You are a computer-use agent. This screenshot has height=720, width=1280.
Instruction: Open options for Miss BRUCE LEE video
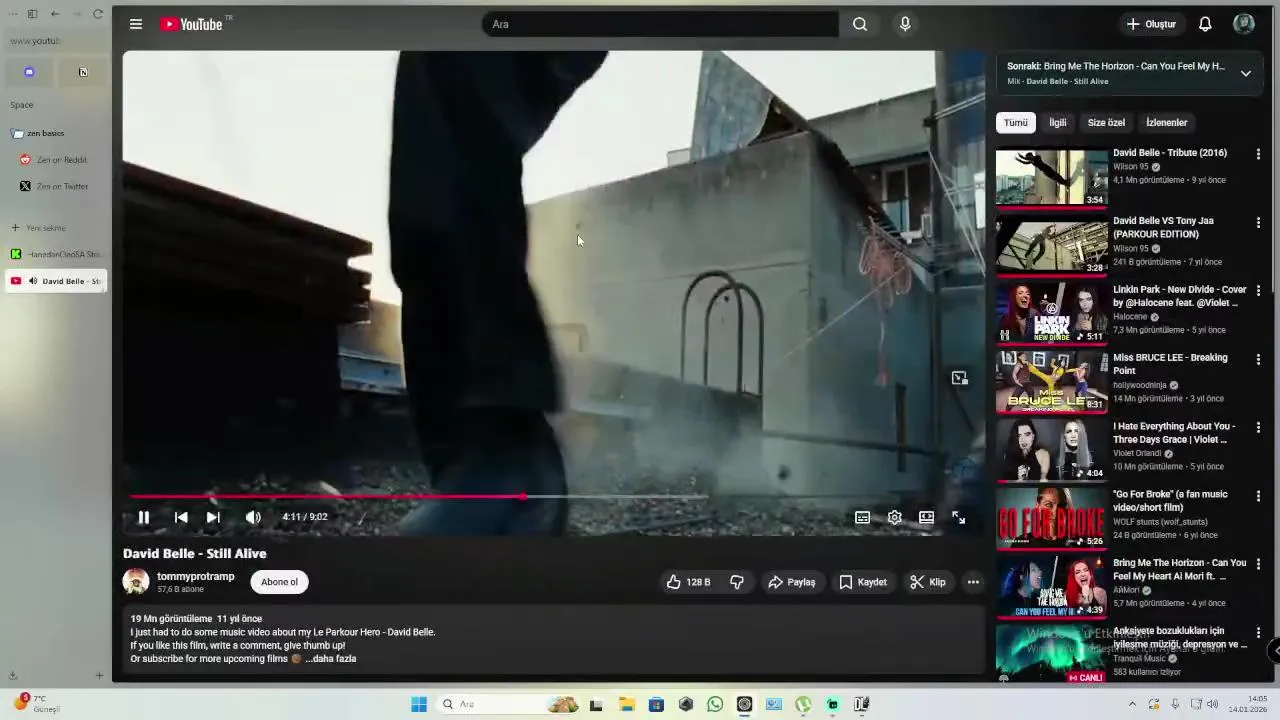pyautogui.click(x=1258, y=359)
